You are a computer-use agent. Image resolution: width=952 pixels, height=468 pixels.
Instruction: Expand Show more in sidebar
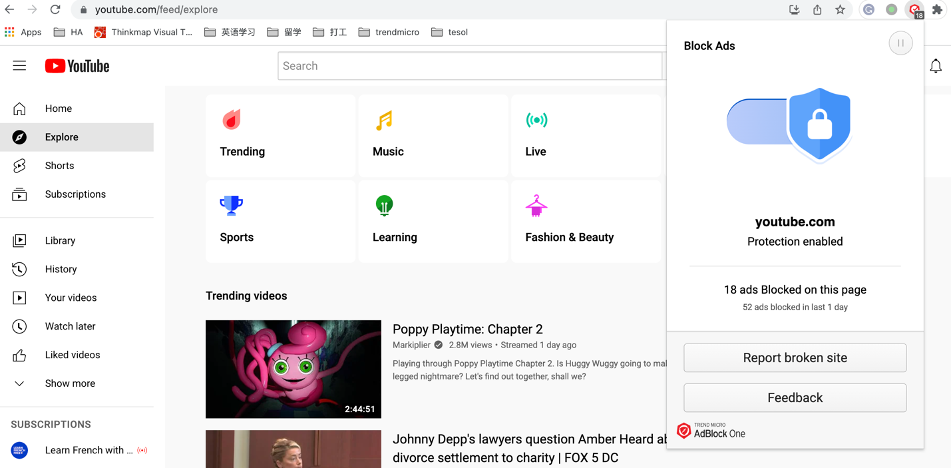point(69,383)
